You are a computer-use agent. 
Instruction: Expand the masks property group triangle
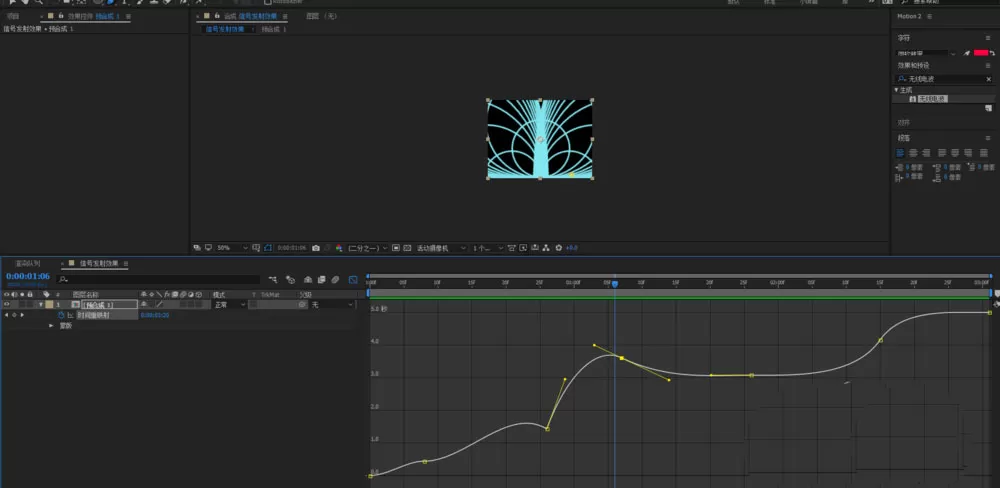click(51, 326)
